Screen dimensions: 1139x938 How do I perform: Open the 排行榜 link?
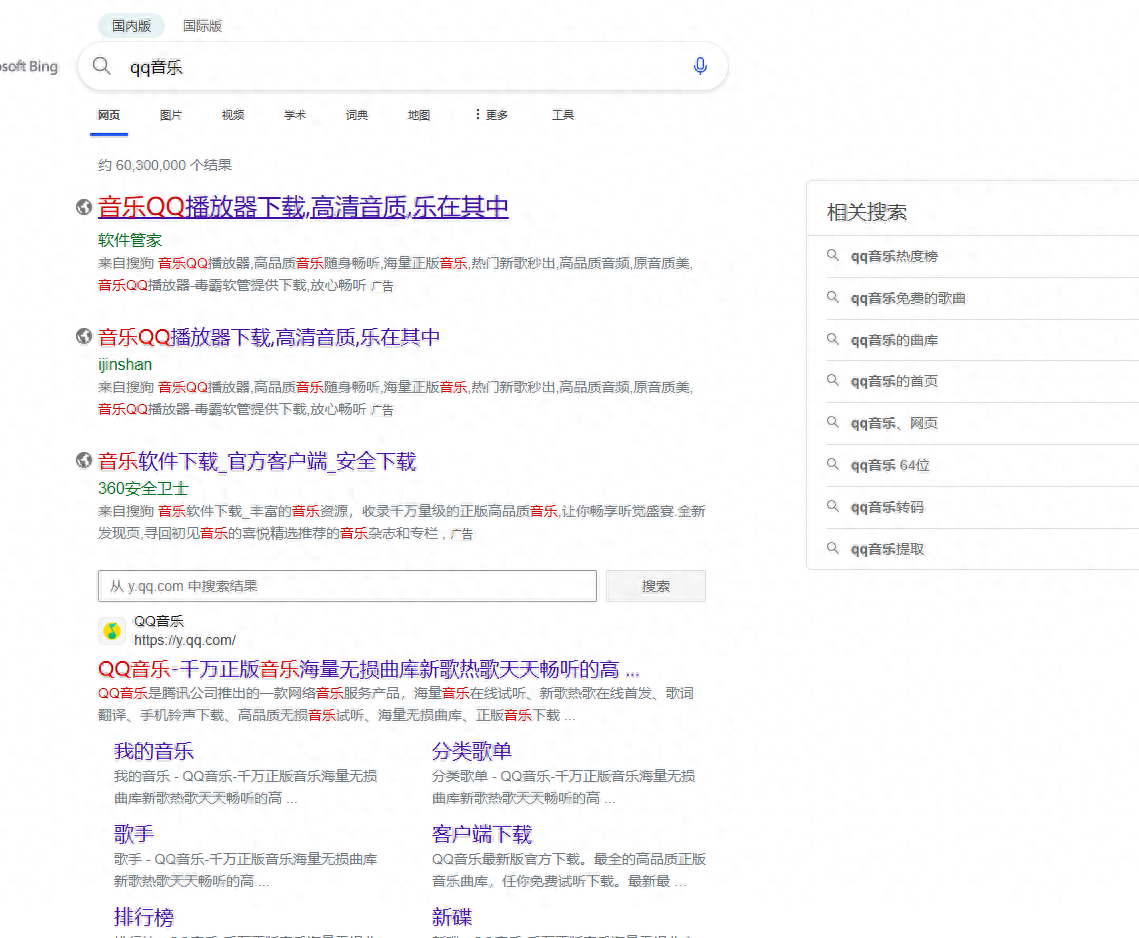pyautogui.click(x=143, y=917)
